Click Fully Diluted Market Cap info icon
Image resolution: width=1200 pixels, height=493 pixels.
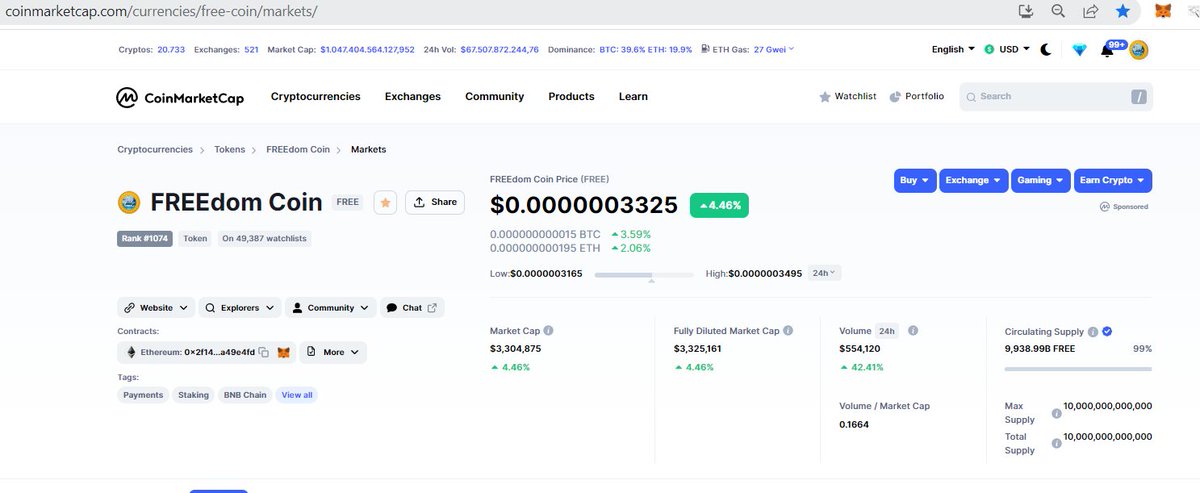[x=788, y=331]
